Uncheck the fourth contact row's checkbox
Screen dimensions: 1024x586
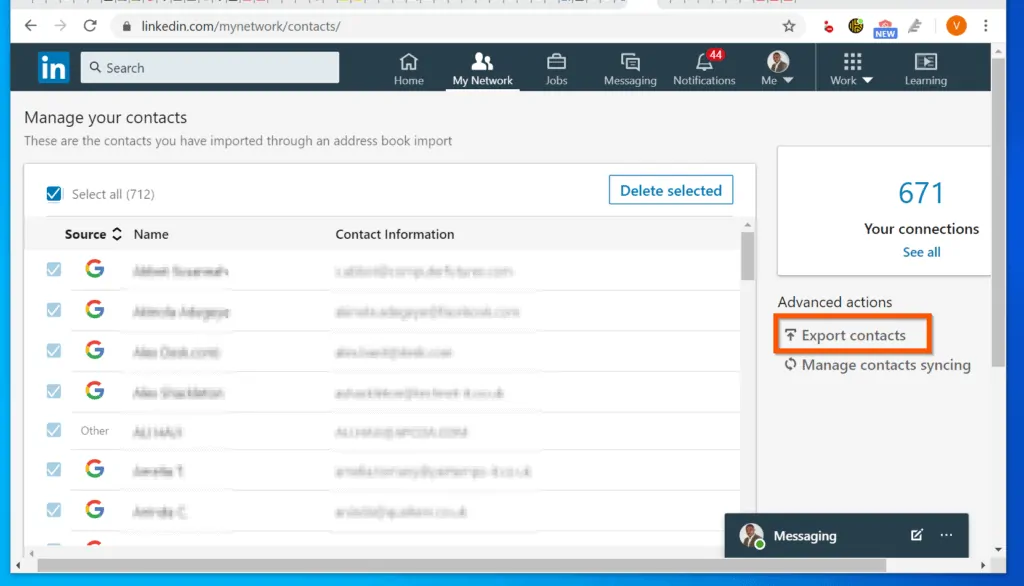click(x=54, y=391)
